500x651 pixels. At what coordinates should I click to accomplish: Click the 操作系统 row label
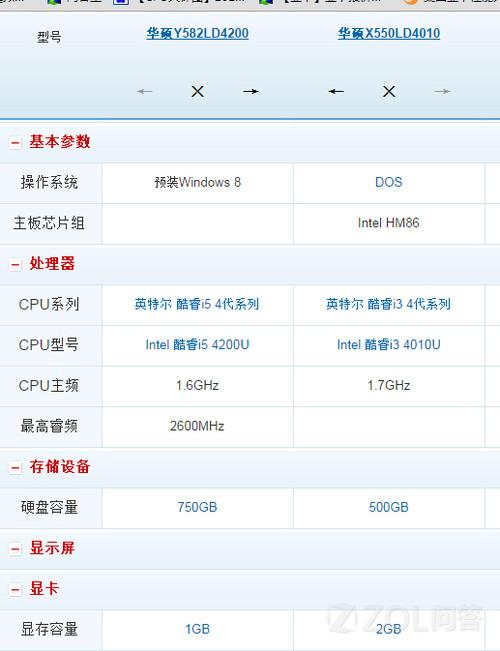tap(49, 182)
